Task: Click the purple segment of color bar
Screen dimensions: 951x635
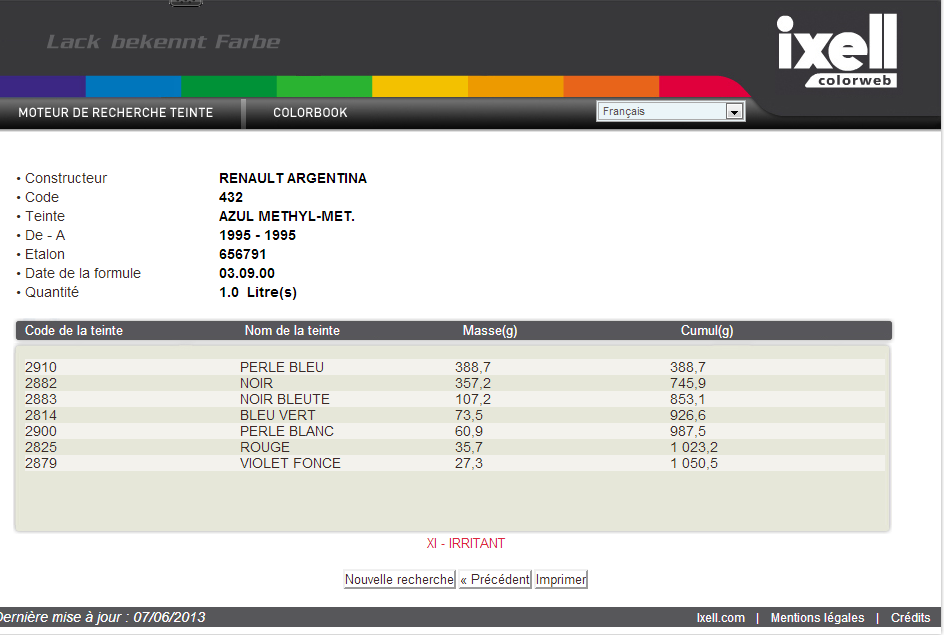Action: [x=43, y=87]
